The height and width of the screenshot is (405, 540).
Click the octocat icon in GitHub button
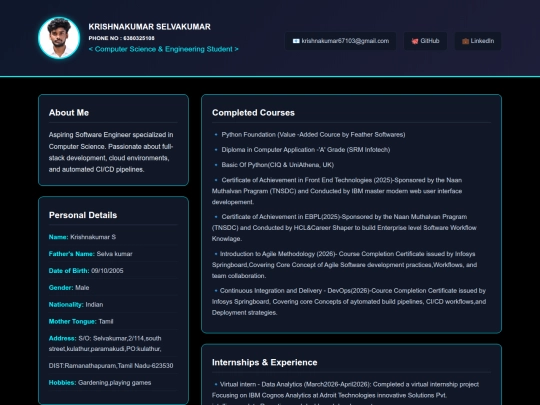[415, 41]
